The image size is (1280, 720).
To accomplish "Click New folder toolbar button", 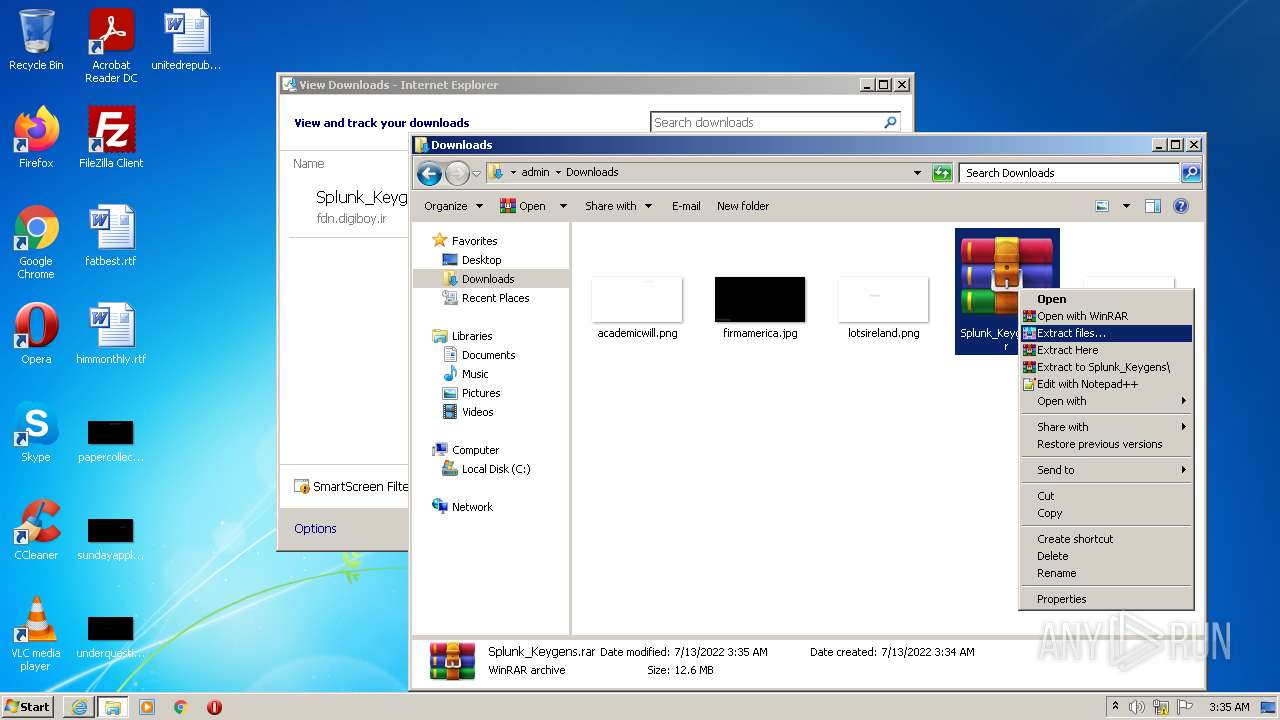I will pyautogui.click(x=743, y=206).
